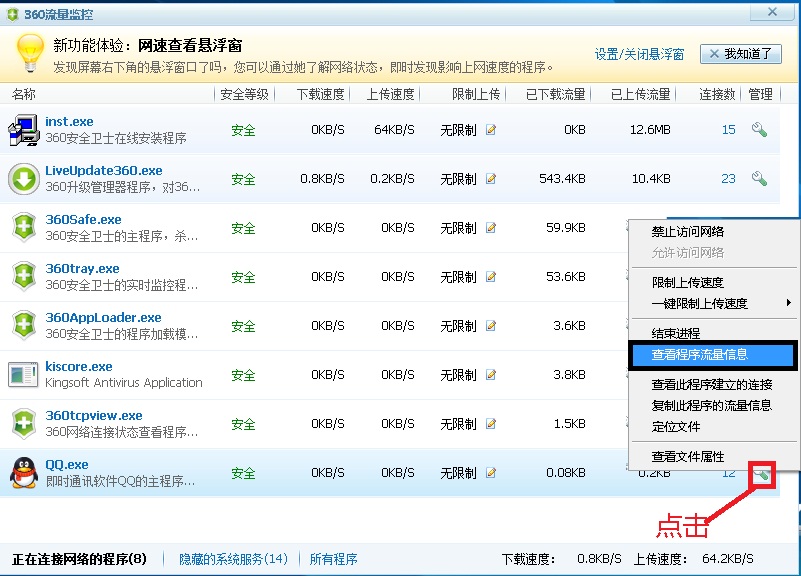Image resolution: width=801 pixels, height=576 pixels.
Task: Switch to the 所有程序 tab
Action: 333,559
